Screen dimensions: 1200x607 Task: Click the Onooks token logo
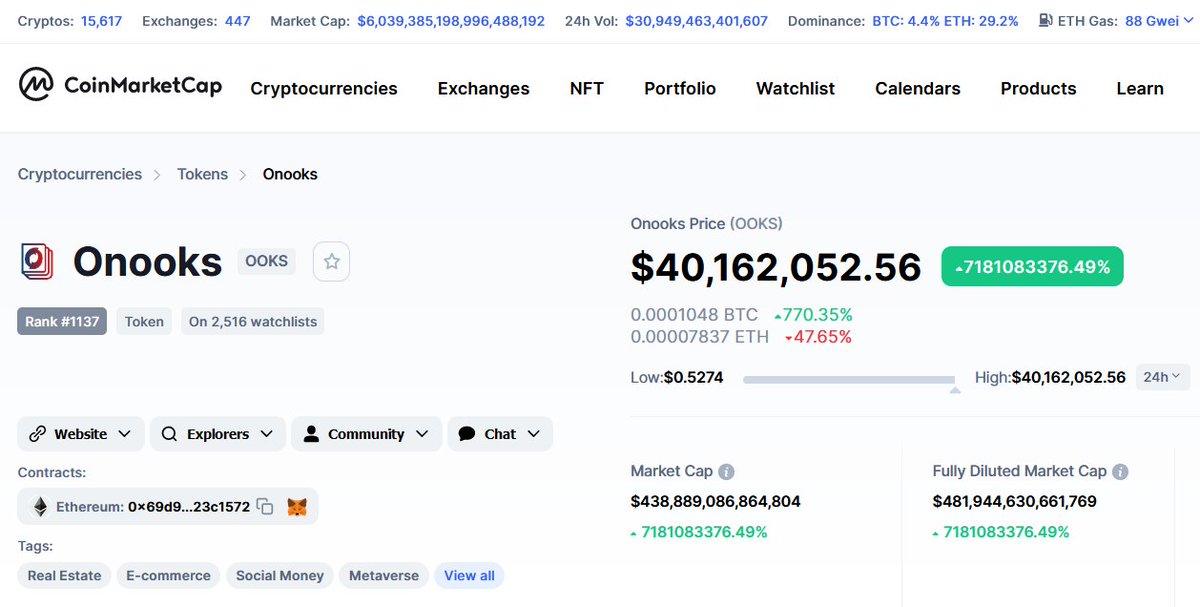[37, 262]
